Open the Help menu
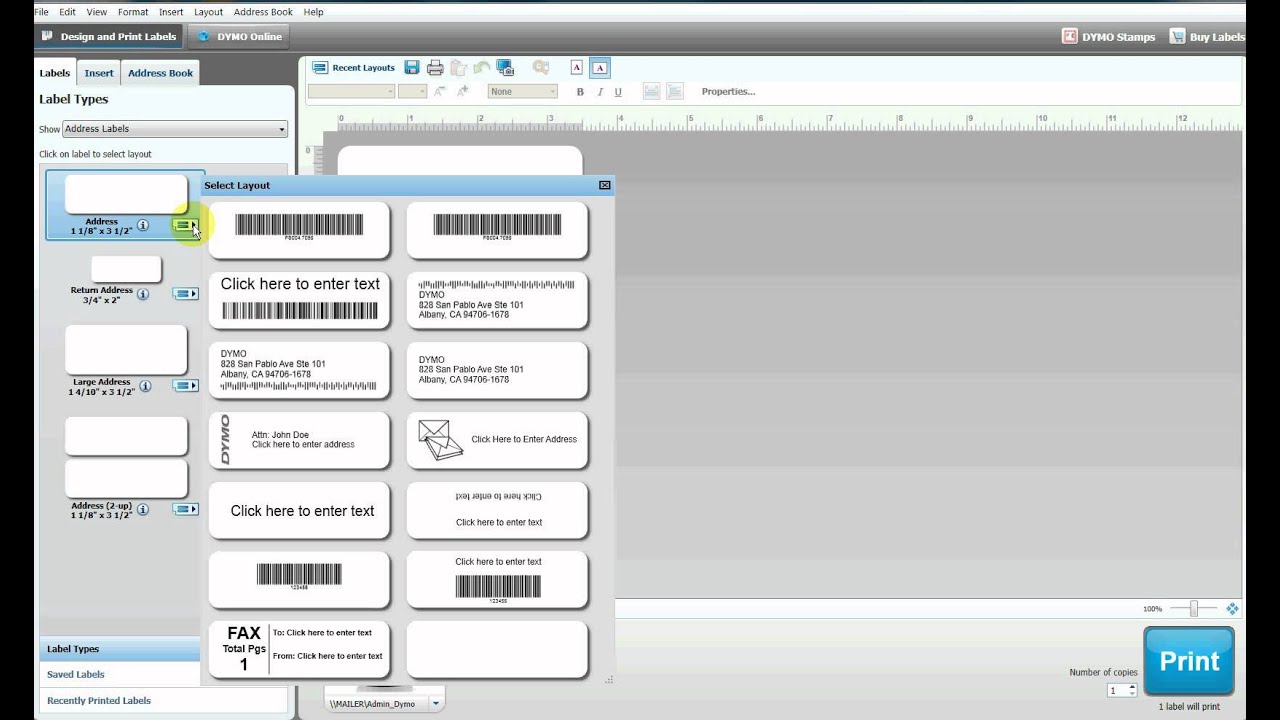This screenshot has height=720, width=1280. click(313, 12)
